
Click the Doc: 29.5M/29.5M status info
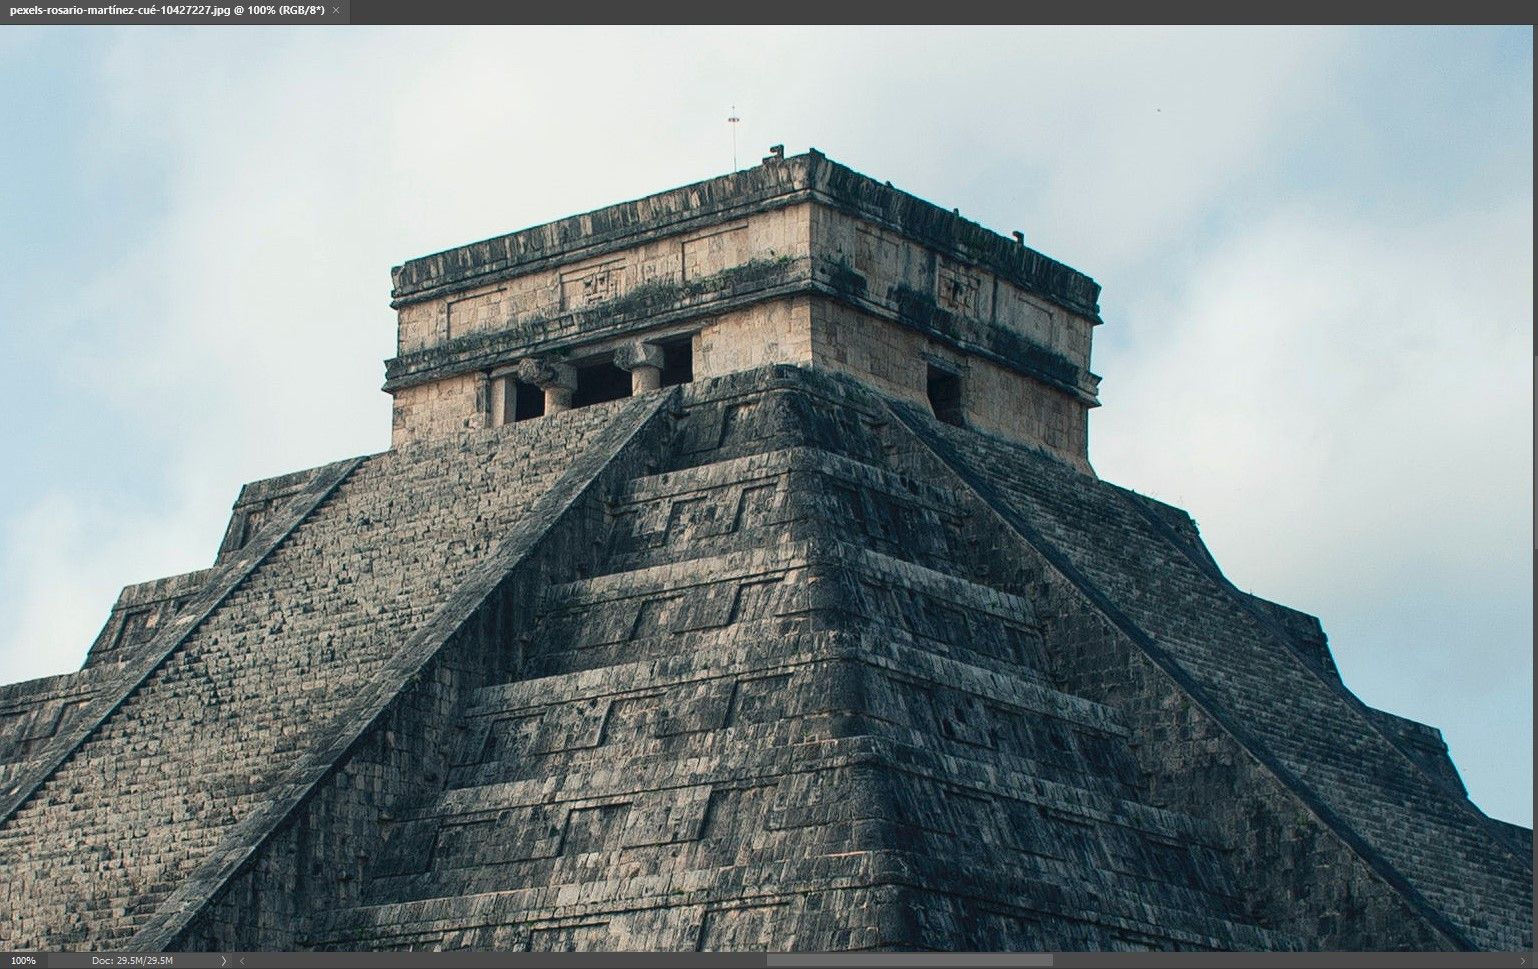(132, 961)
